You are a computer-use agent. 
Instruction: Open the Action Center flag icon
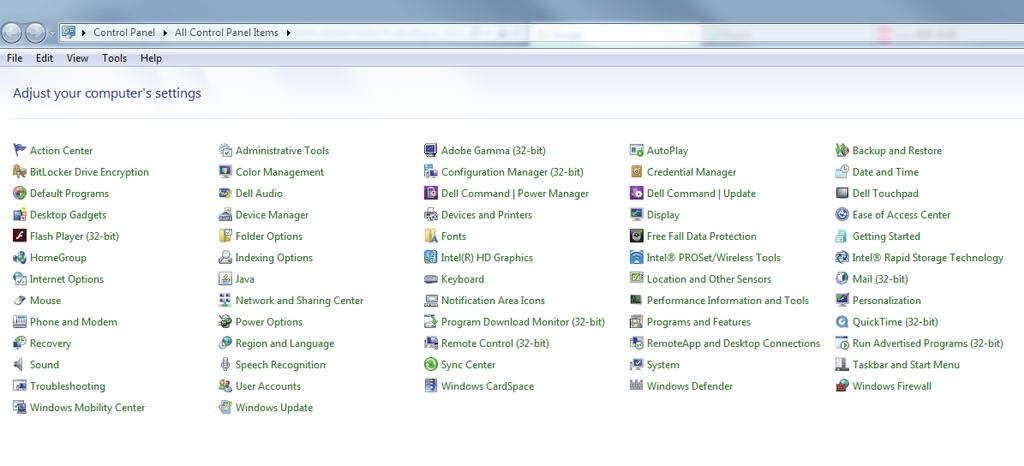20,150
